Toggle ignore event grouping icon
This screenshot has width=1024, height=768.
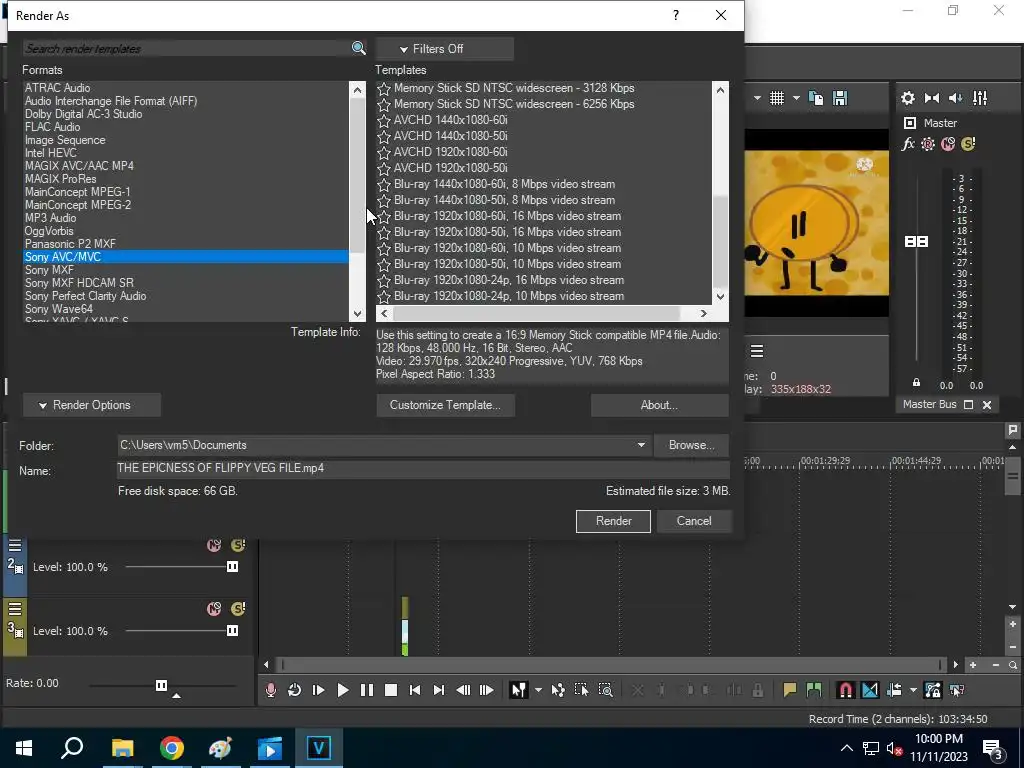coord(957,690)
